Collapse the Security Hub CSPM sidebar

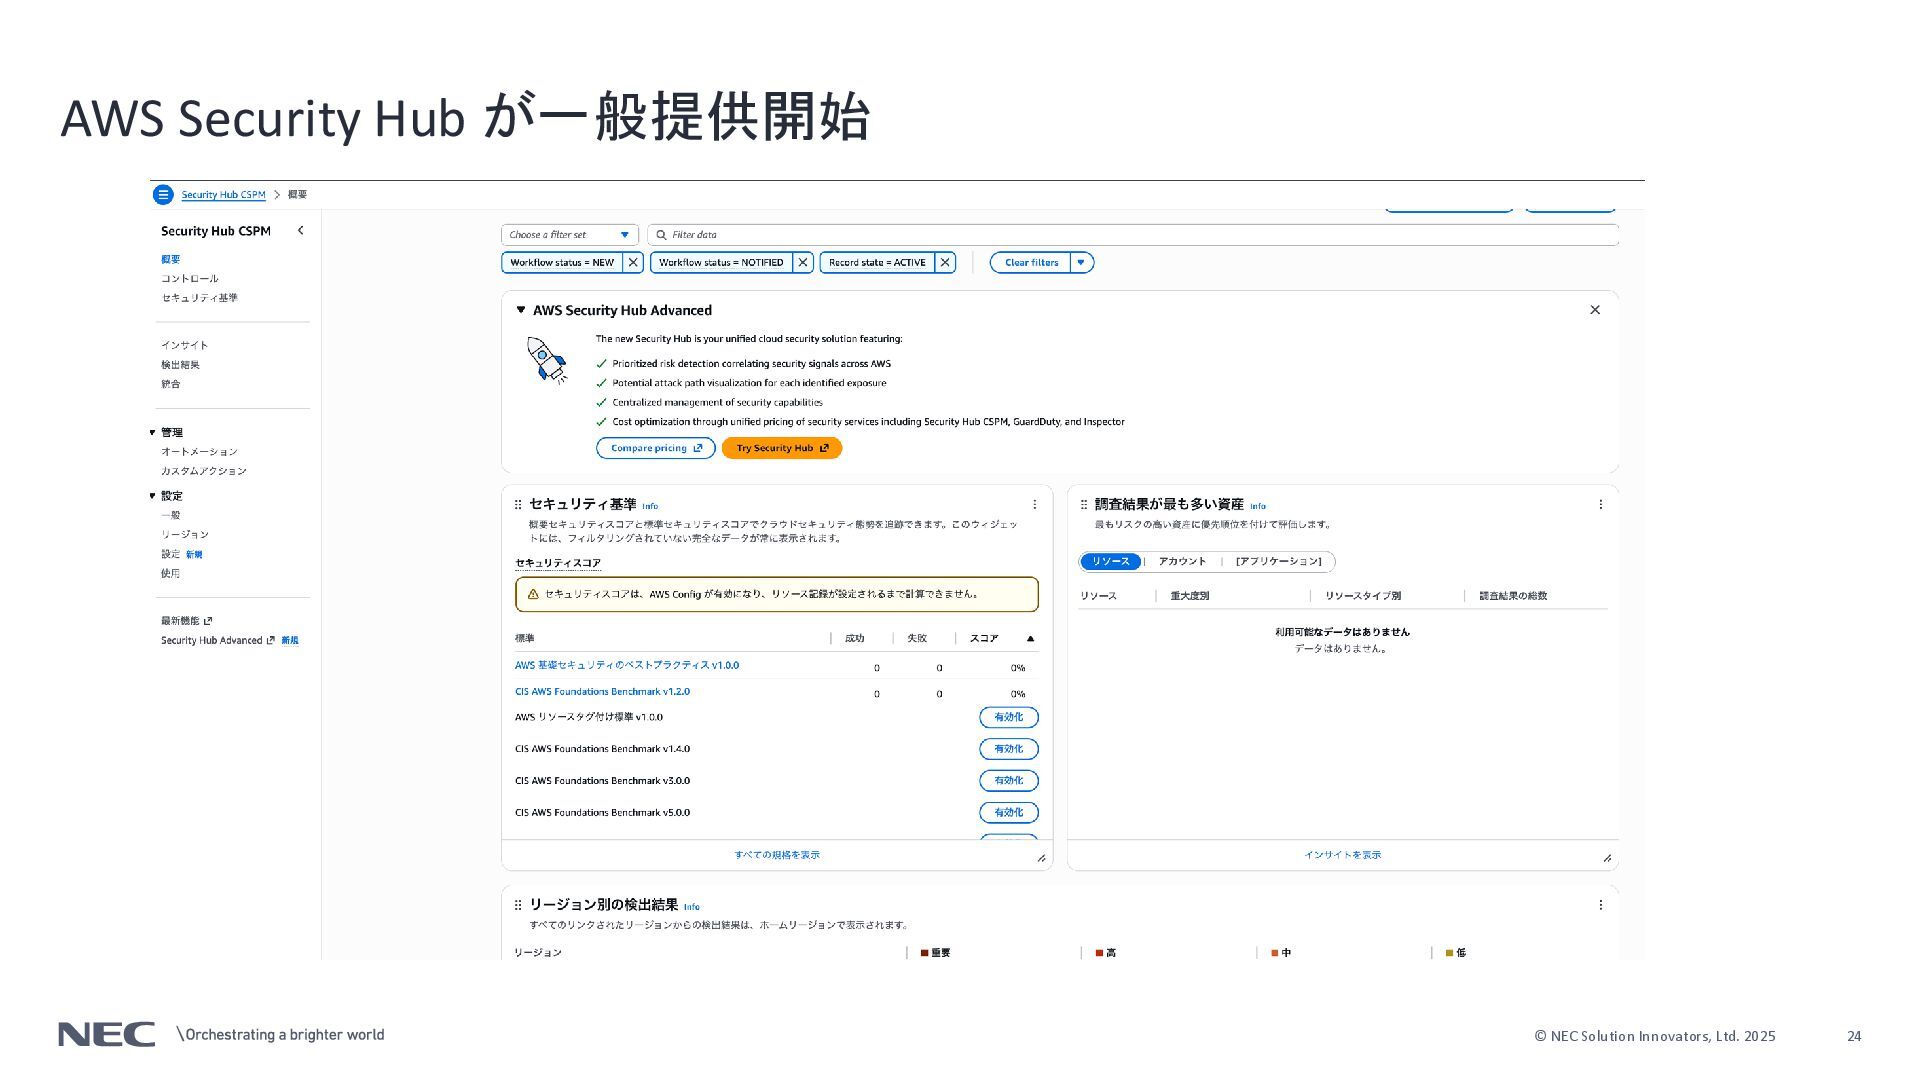click(x=300, y=231)
